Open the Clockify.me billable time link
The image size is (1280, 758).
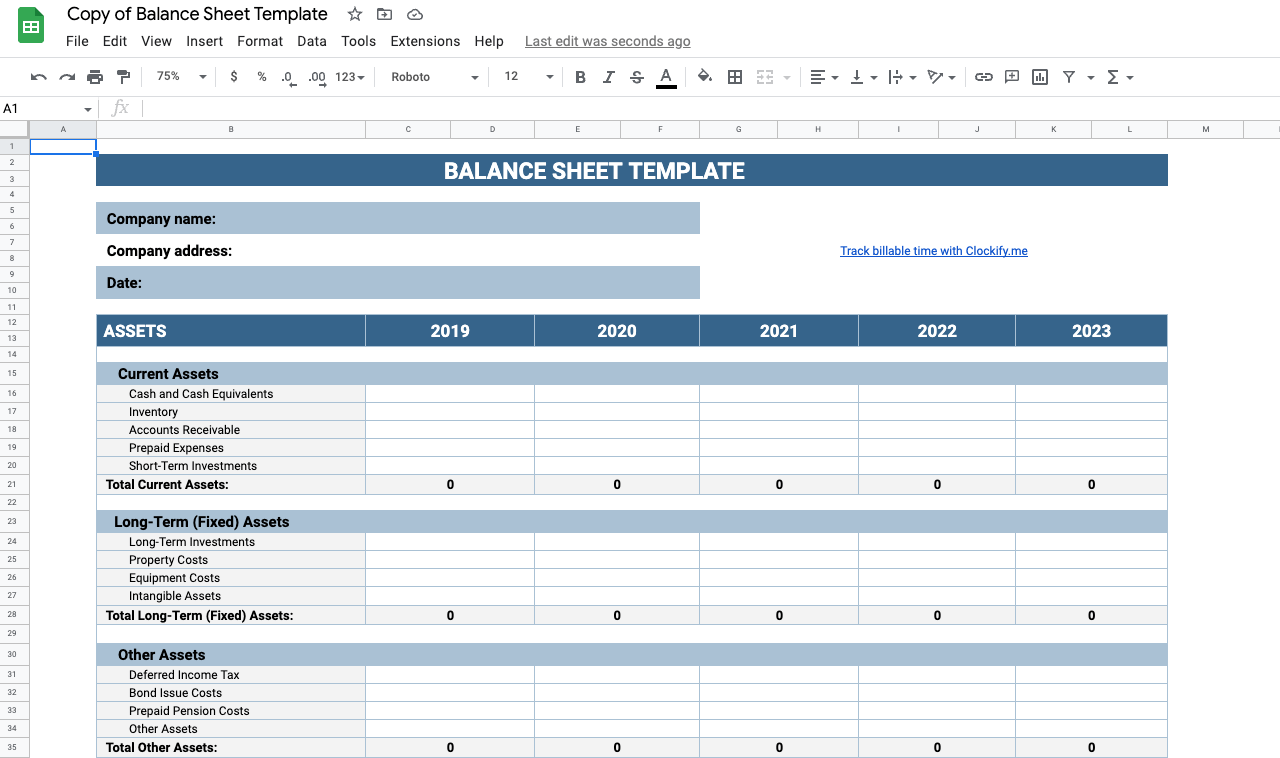pyautogui.click(x=933, y=251)
